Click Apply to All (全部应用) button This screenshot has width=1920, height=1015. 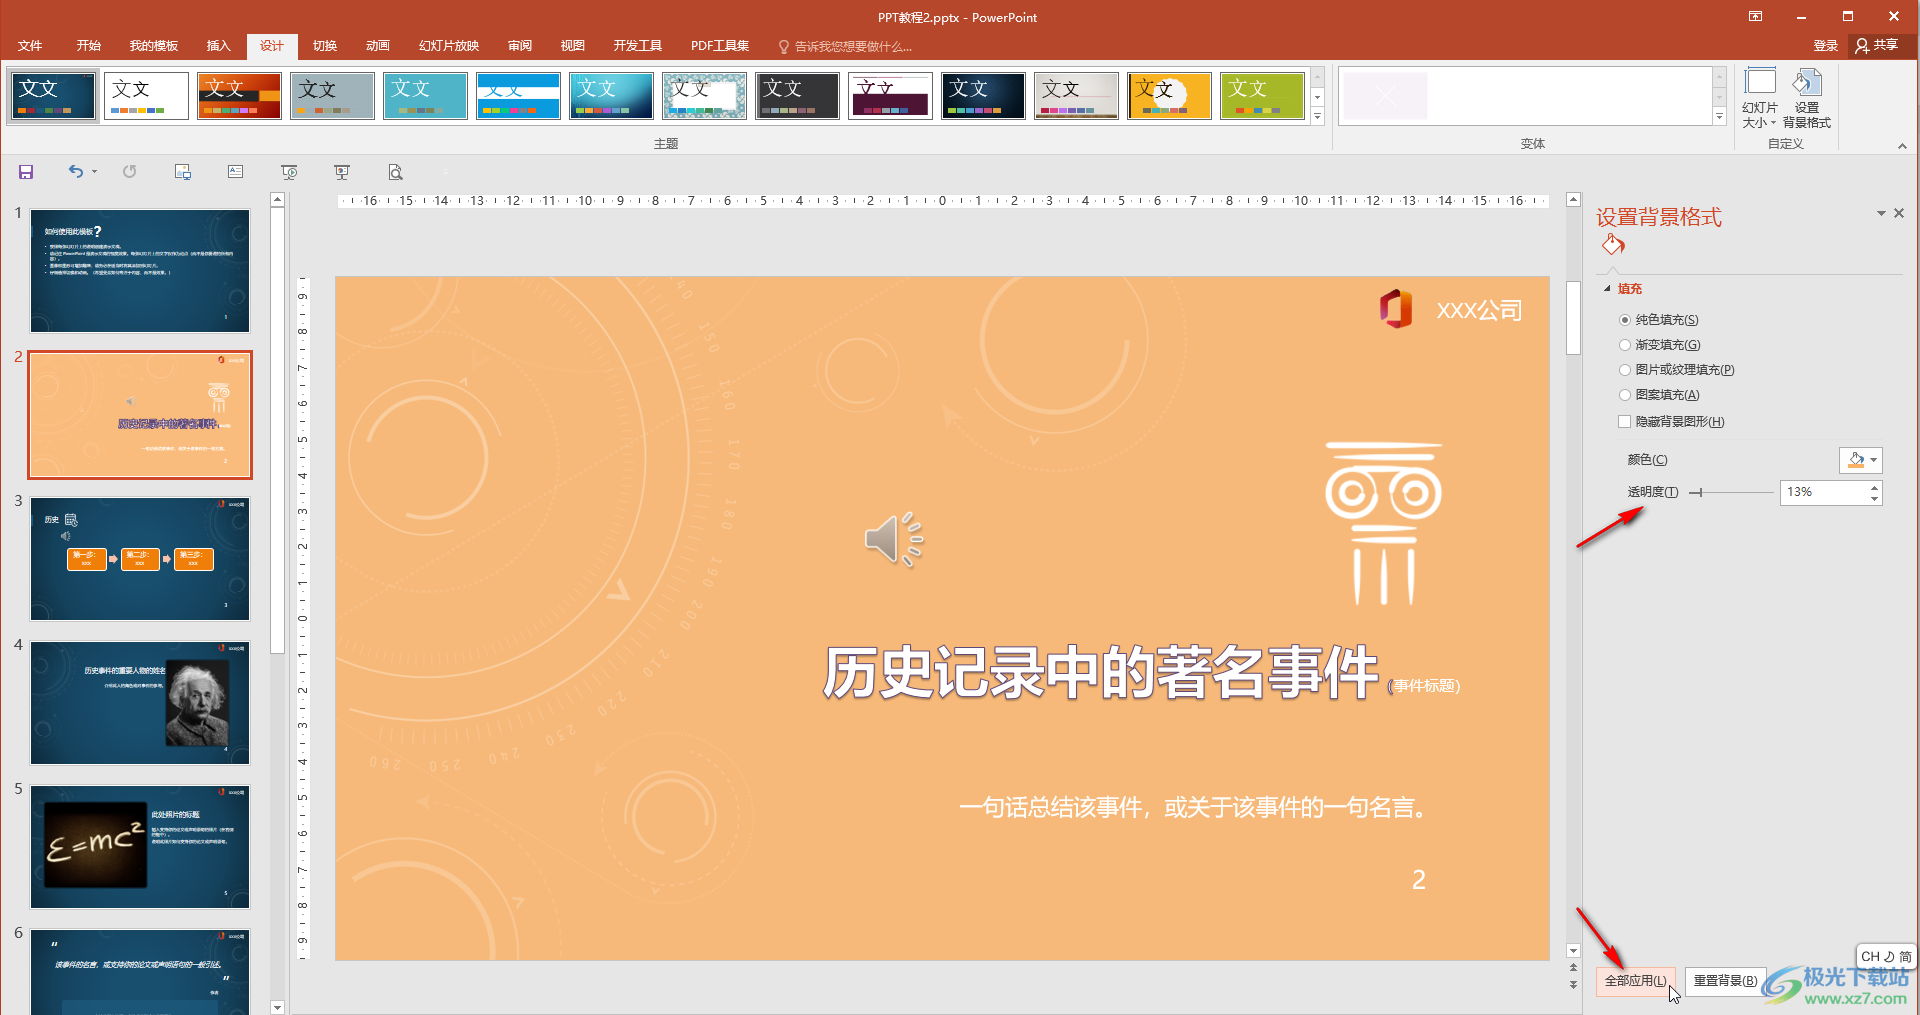click(x=1636, y=981)
